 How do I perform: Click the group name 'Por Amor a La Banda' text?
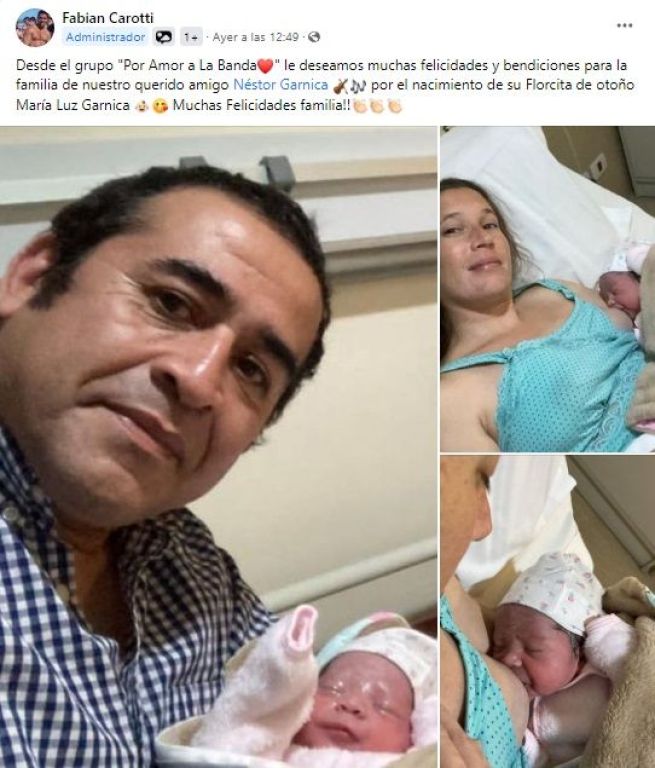click(189, 65)
